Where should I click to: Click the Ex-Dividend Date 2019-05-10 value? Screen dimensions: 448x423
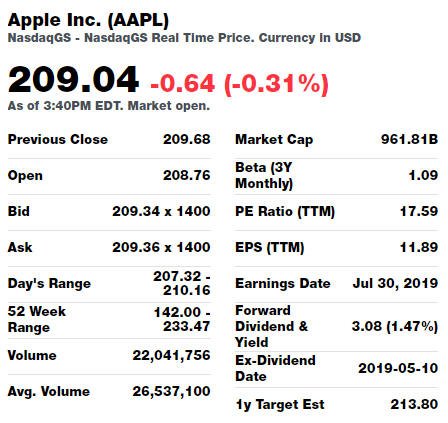(398, 368)
